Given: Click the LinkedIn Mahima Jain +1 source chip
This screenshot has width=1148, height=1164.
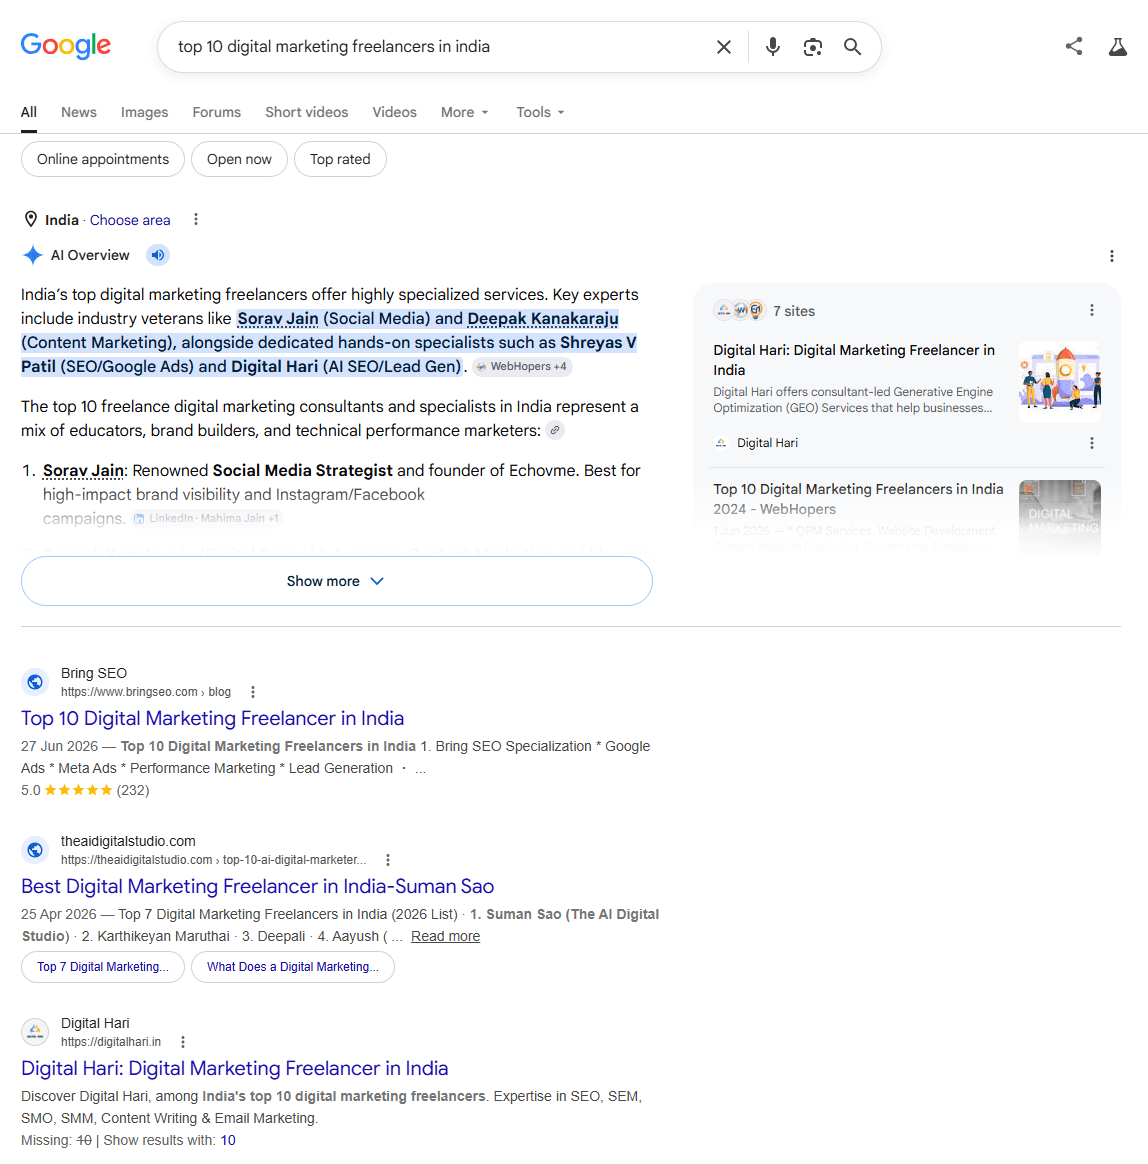Looking at the screenshot, I should 206,518.
